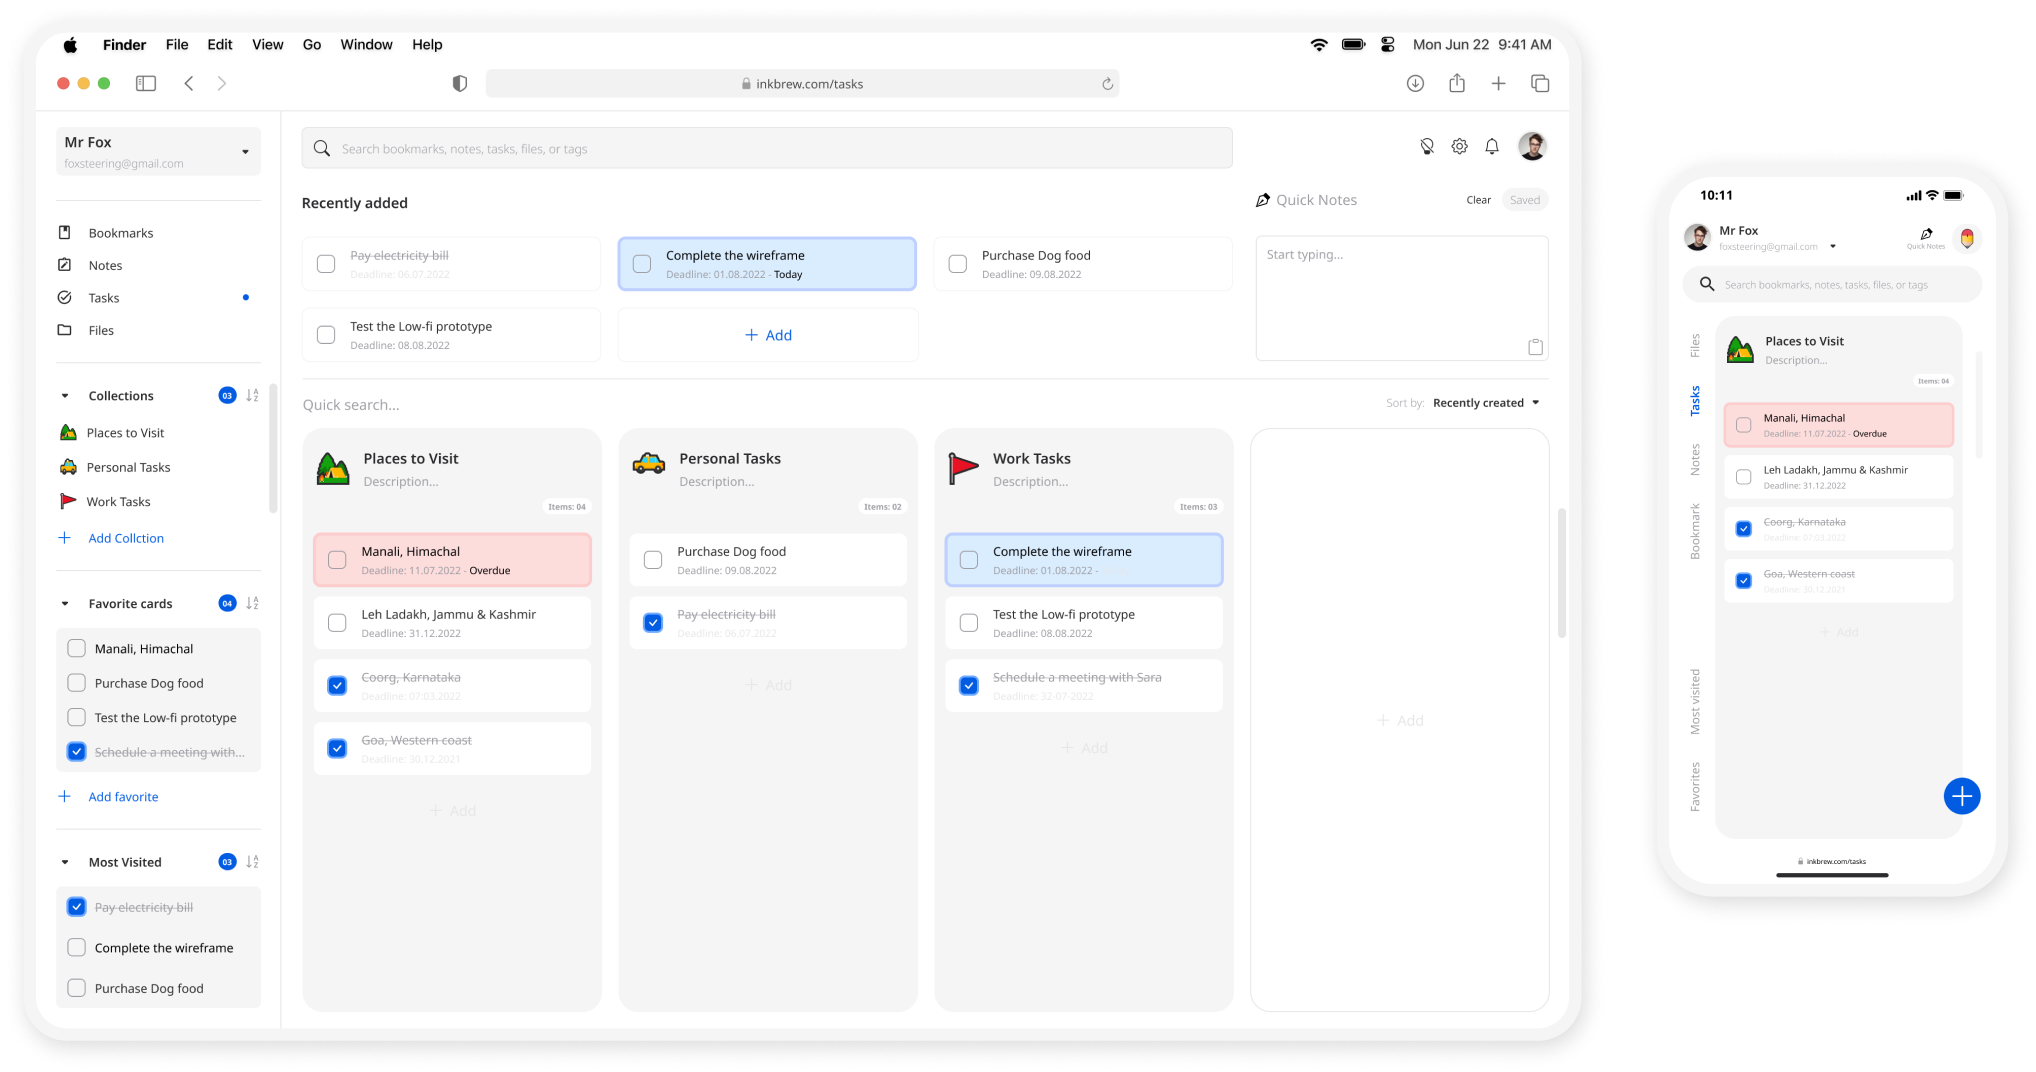Go forward using browser forward arrow
Image resolution: width=2036 pixels, height=1072 pixels.
point(222,84)
